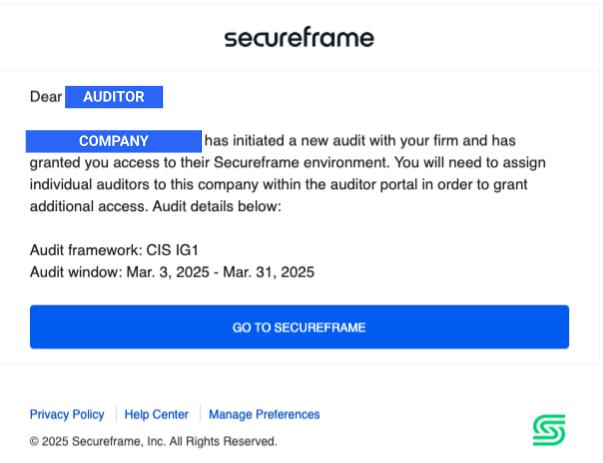Click the GO TO SECUREFRAME button

[x=299, y=327]
